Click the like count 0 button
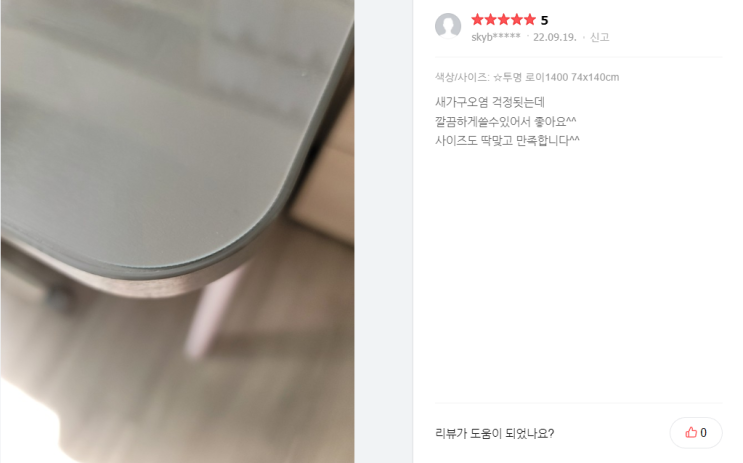 [696, 432]
